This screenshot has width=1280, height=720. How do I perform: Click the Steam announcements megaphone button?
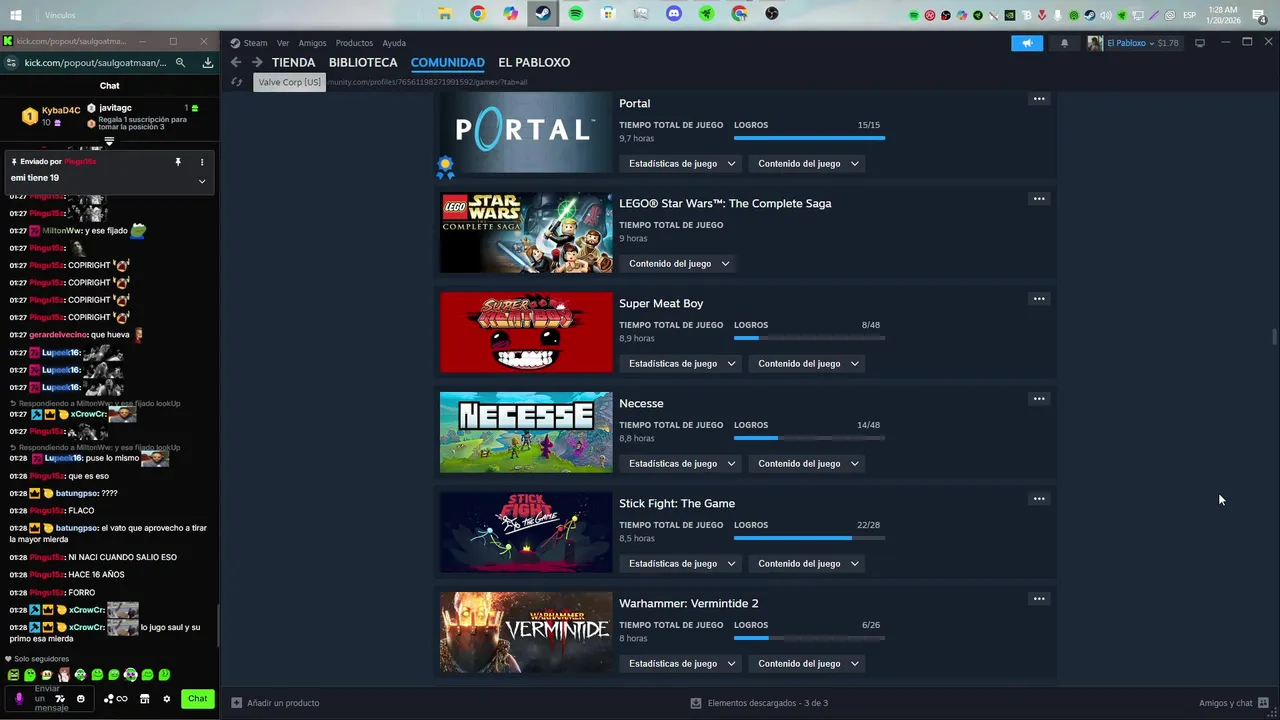pos(1027,43)
